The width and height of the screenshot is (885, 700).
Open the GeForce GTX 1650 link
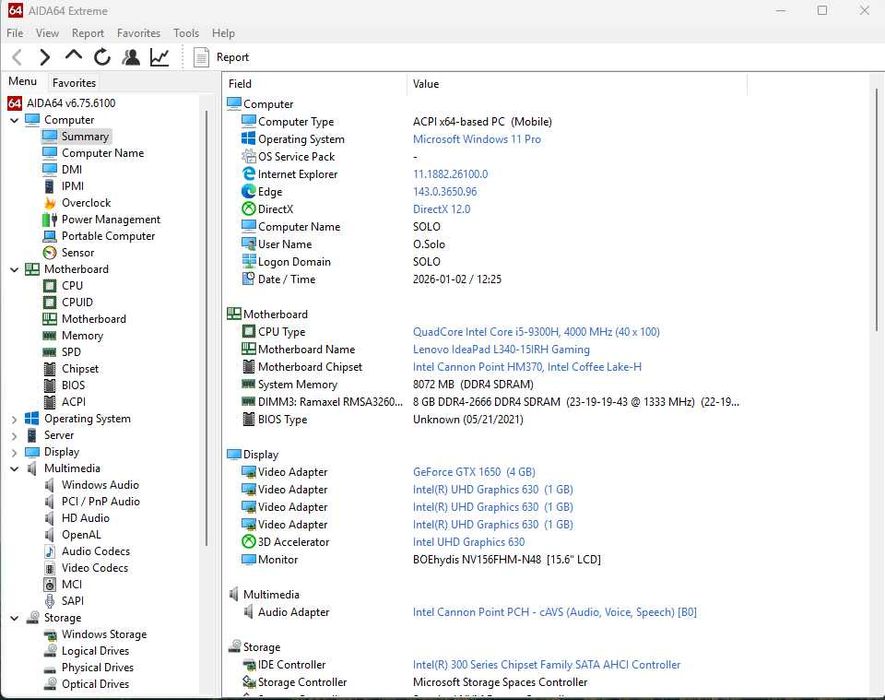[474, 472]
